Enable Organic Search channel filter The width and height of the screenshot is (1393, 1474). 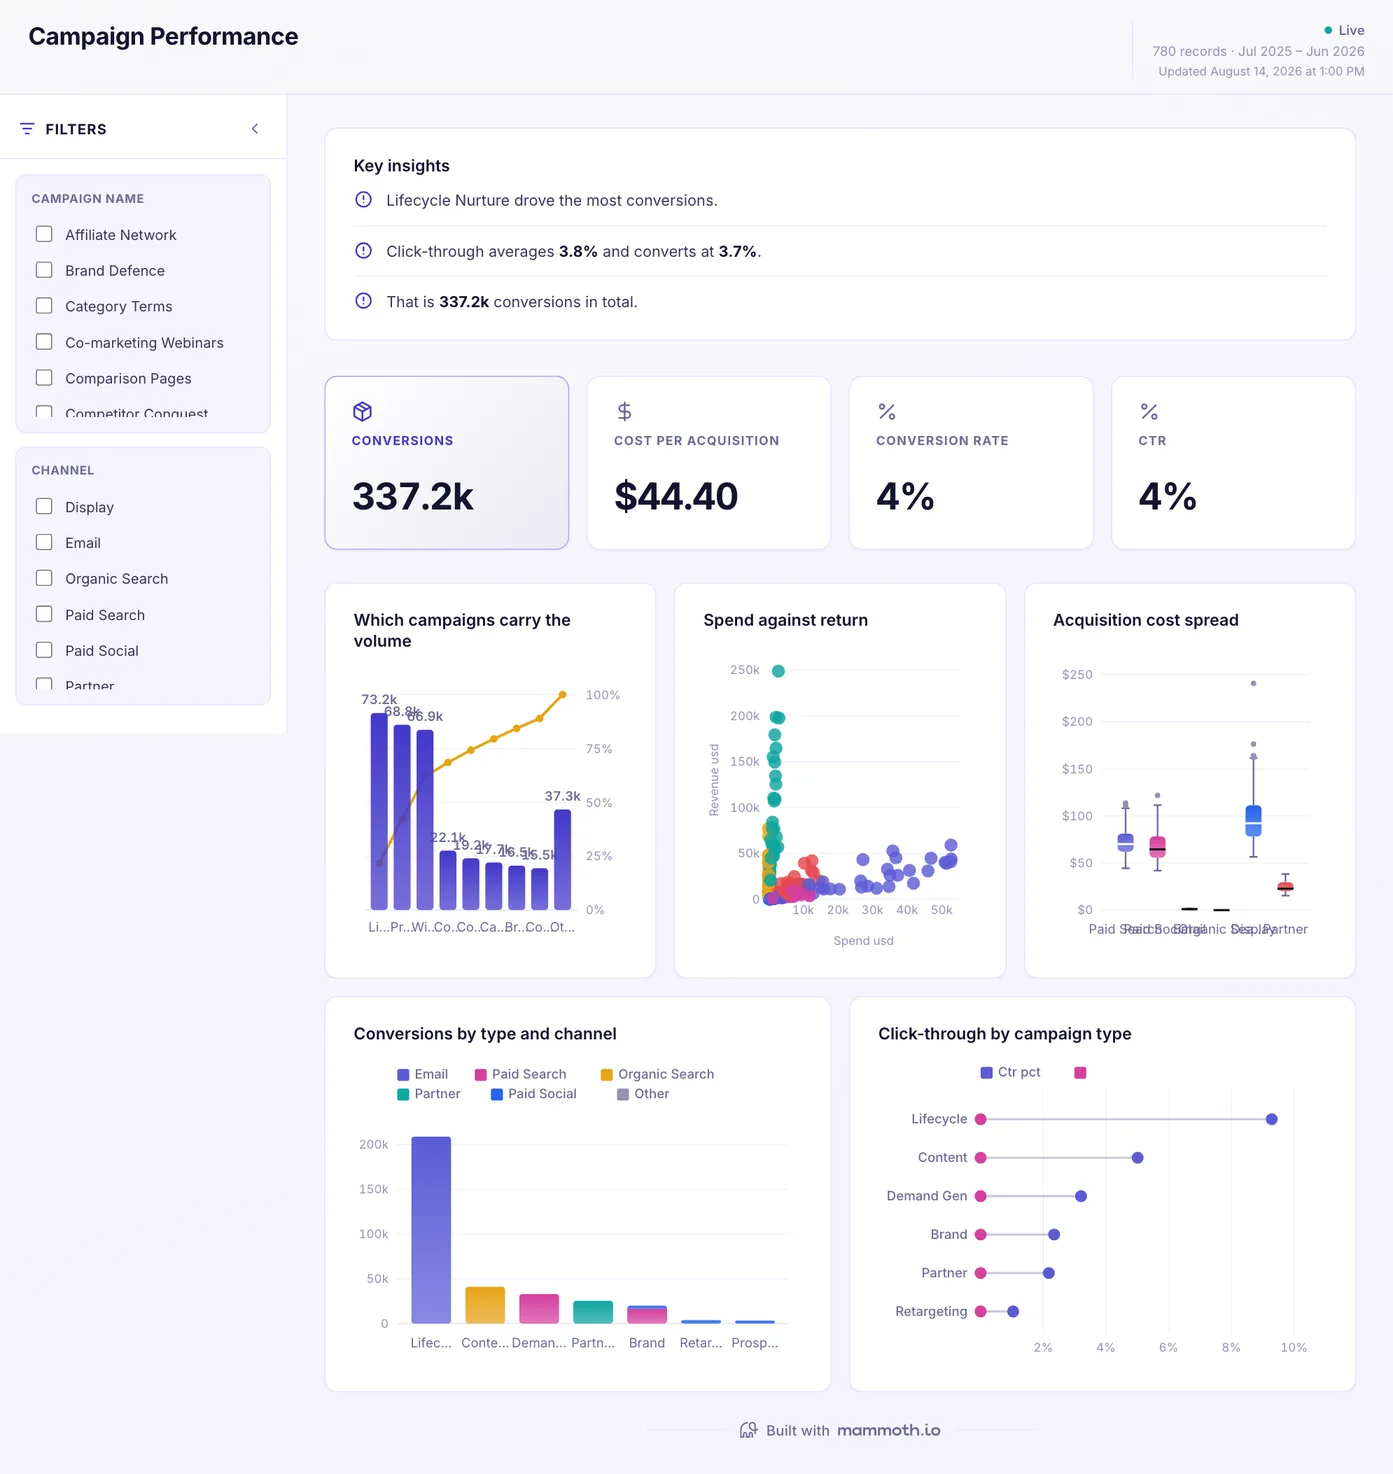tap(44, 578)
